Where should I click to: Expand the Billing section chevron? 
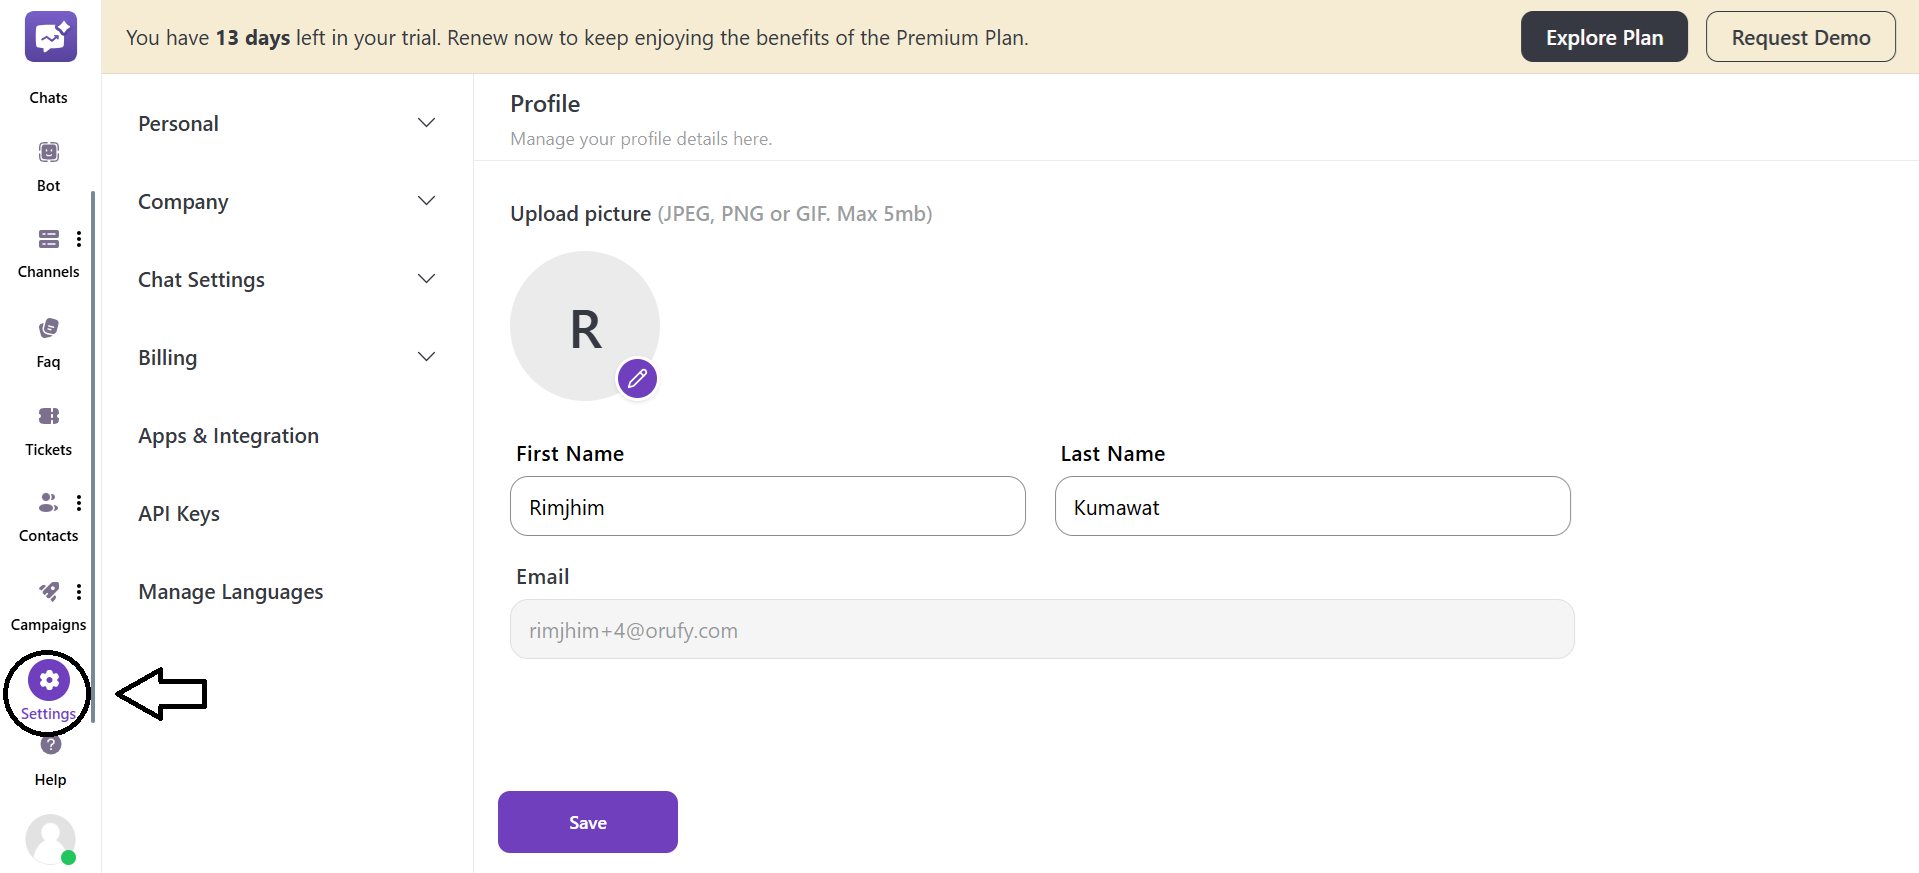[x=426, y=357]
